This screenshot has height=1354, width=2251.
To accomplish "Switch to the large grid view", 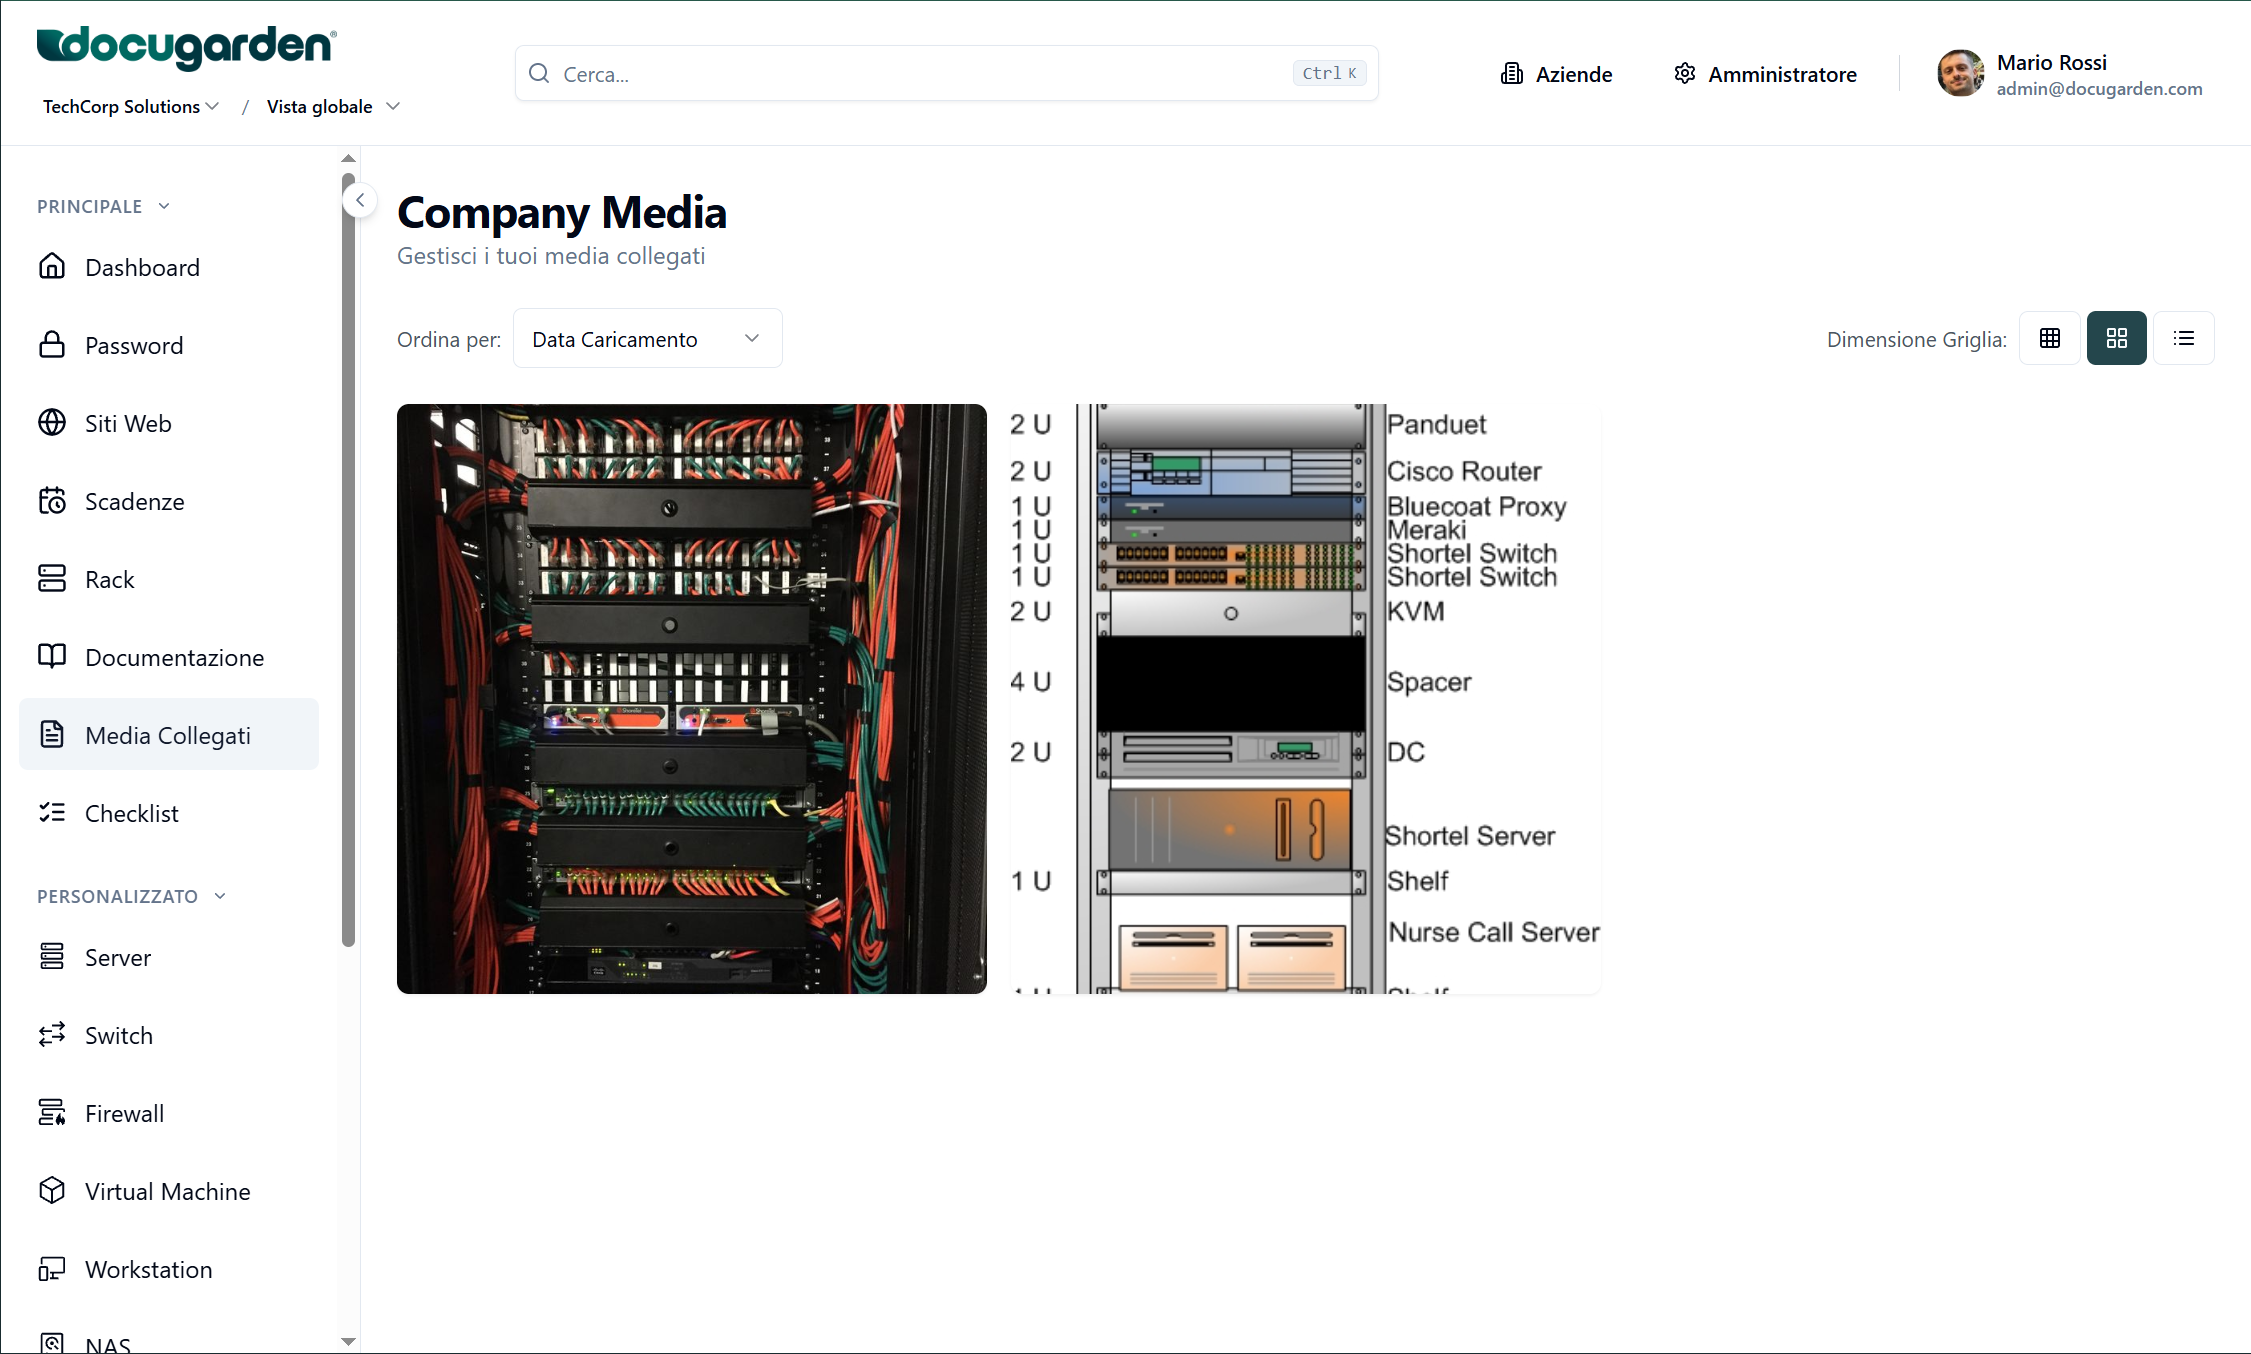I will [x=2117, y=339].
